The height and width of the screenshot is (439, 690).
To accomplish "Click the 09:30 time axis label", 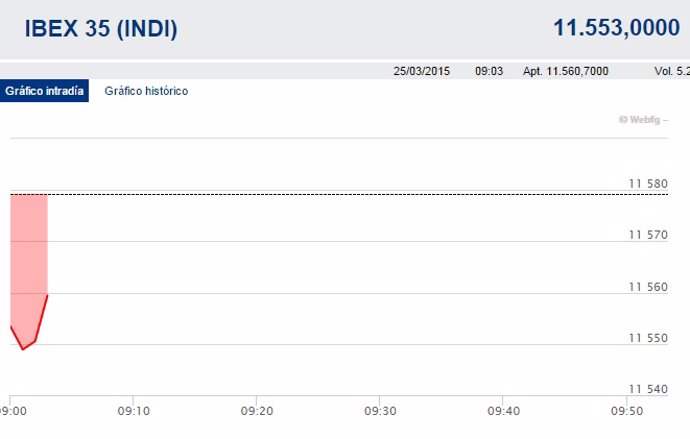I will [380, 411].
